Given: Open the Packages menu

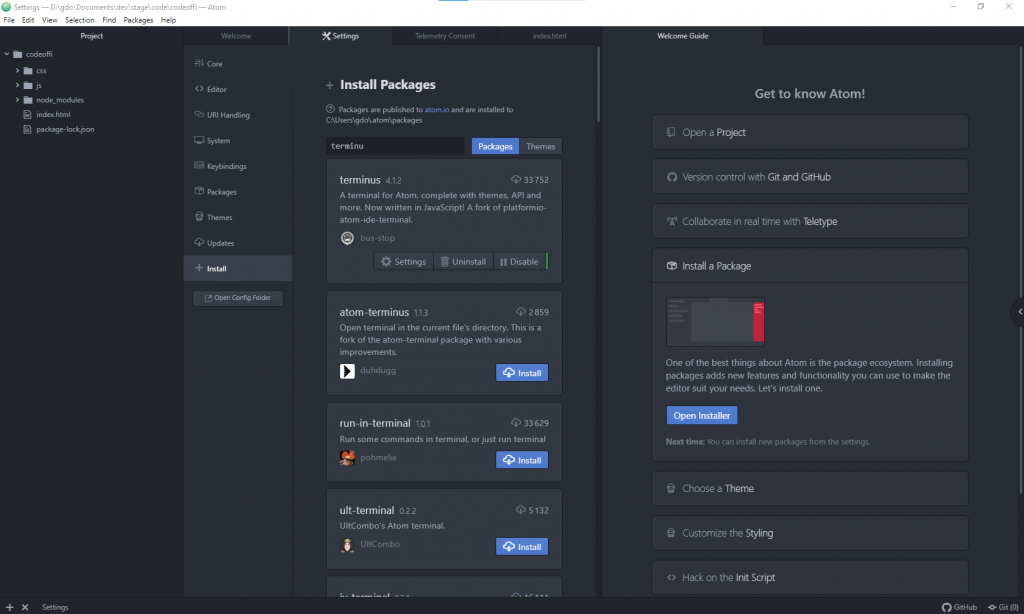Looking at the screenshot, I should point(138,20).
